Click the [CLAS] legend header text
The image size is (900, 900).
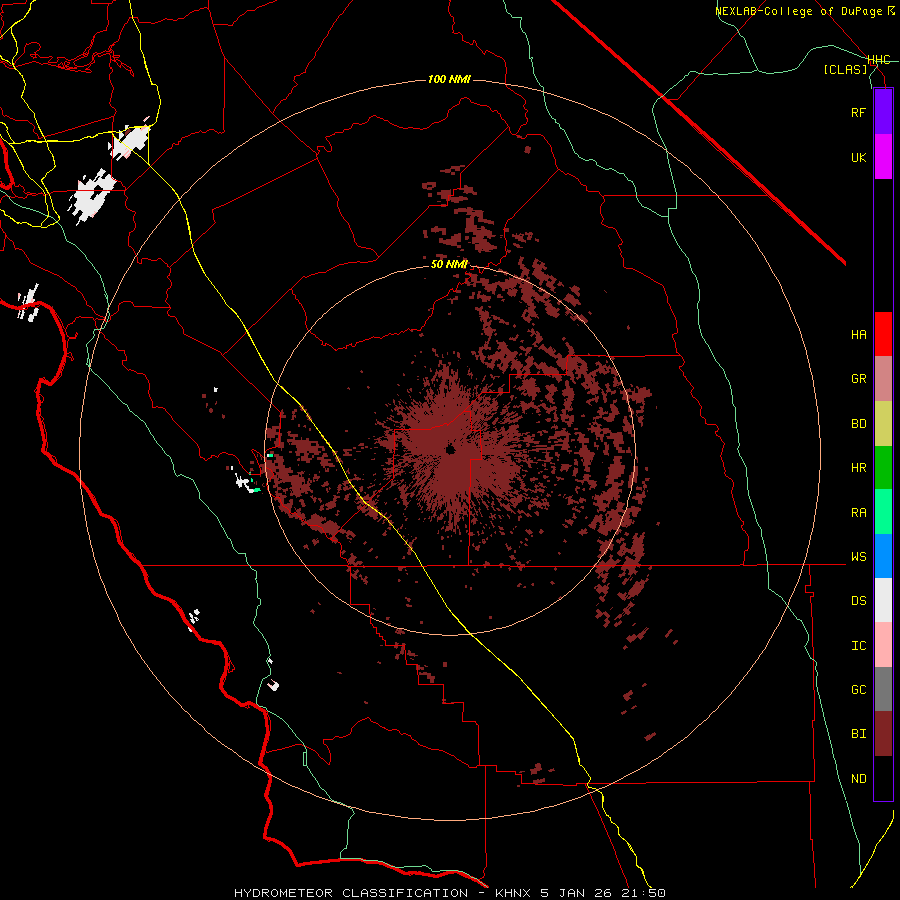tap(845, 69)
